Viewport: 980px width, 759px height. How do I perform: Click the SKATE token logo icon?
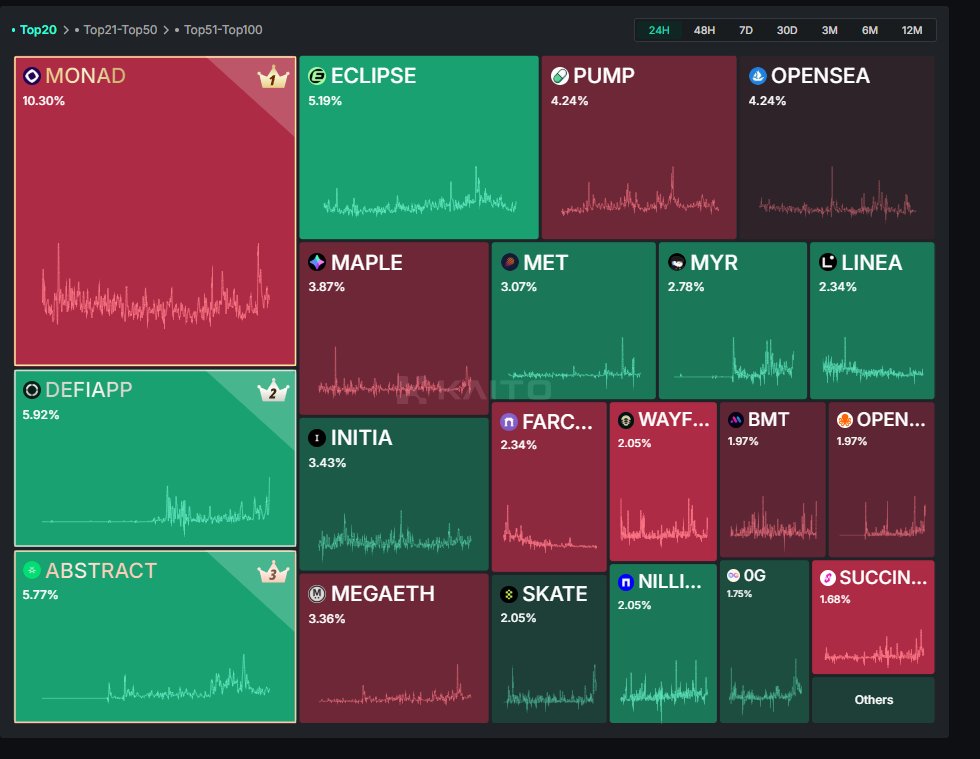[509, 594]
